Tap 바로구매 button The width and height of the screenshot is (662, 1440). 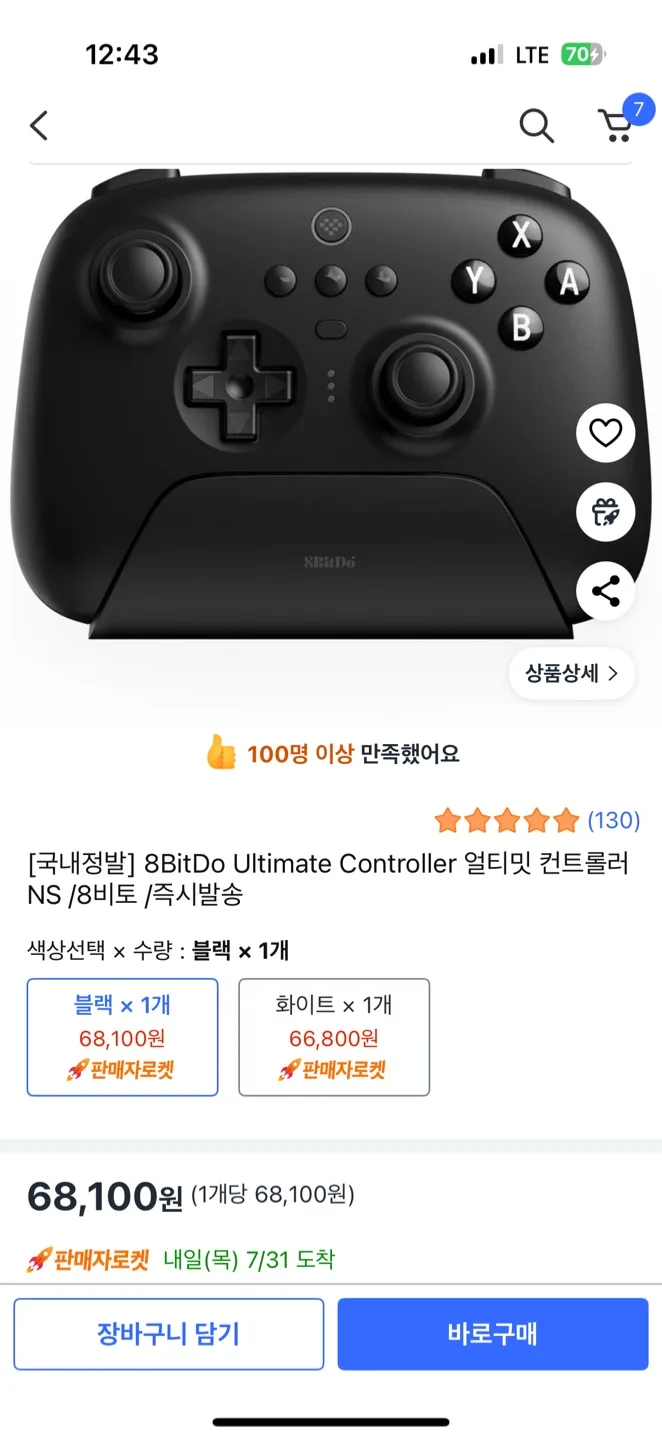493,1334
